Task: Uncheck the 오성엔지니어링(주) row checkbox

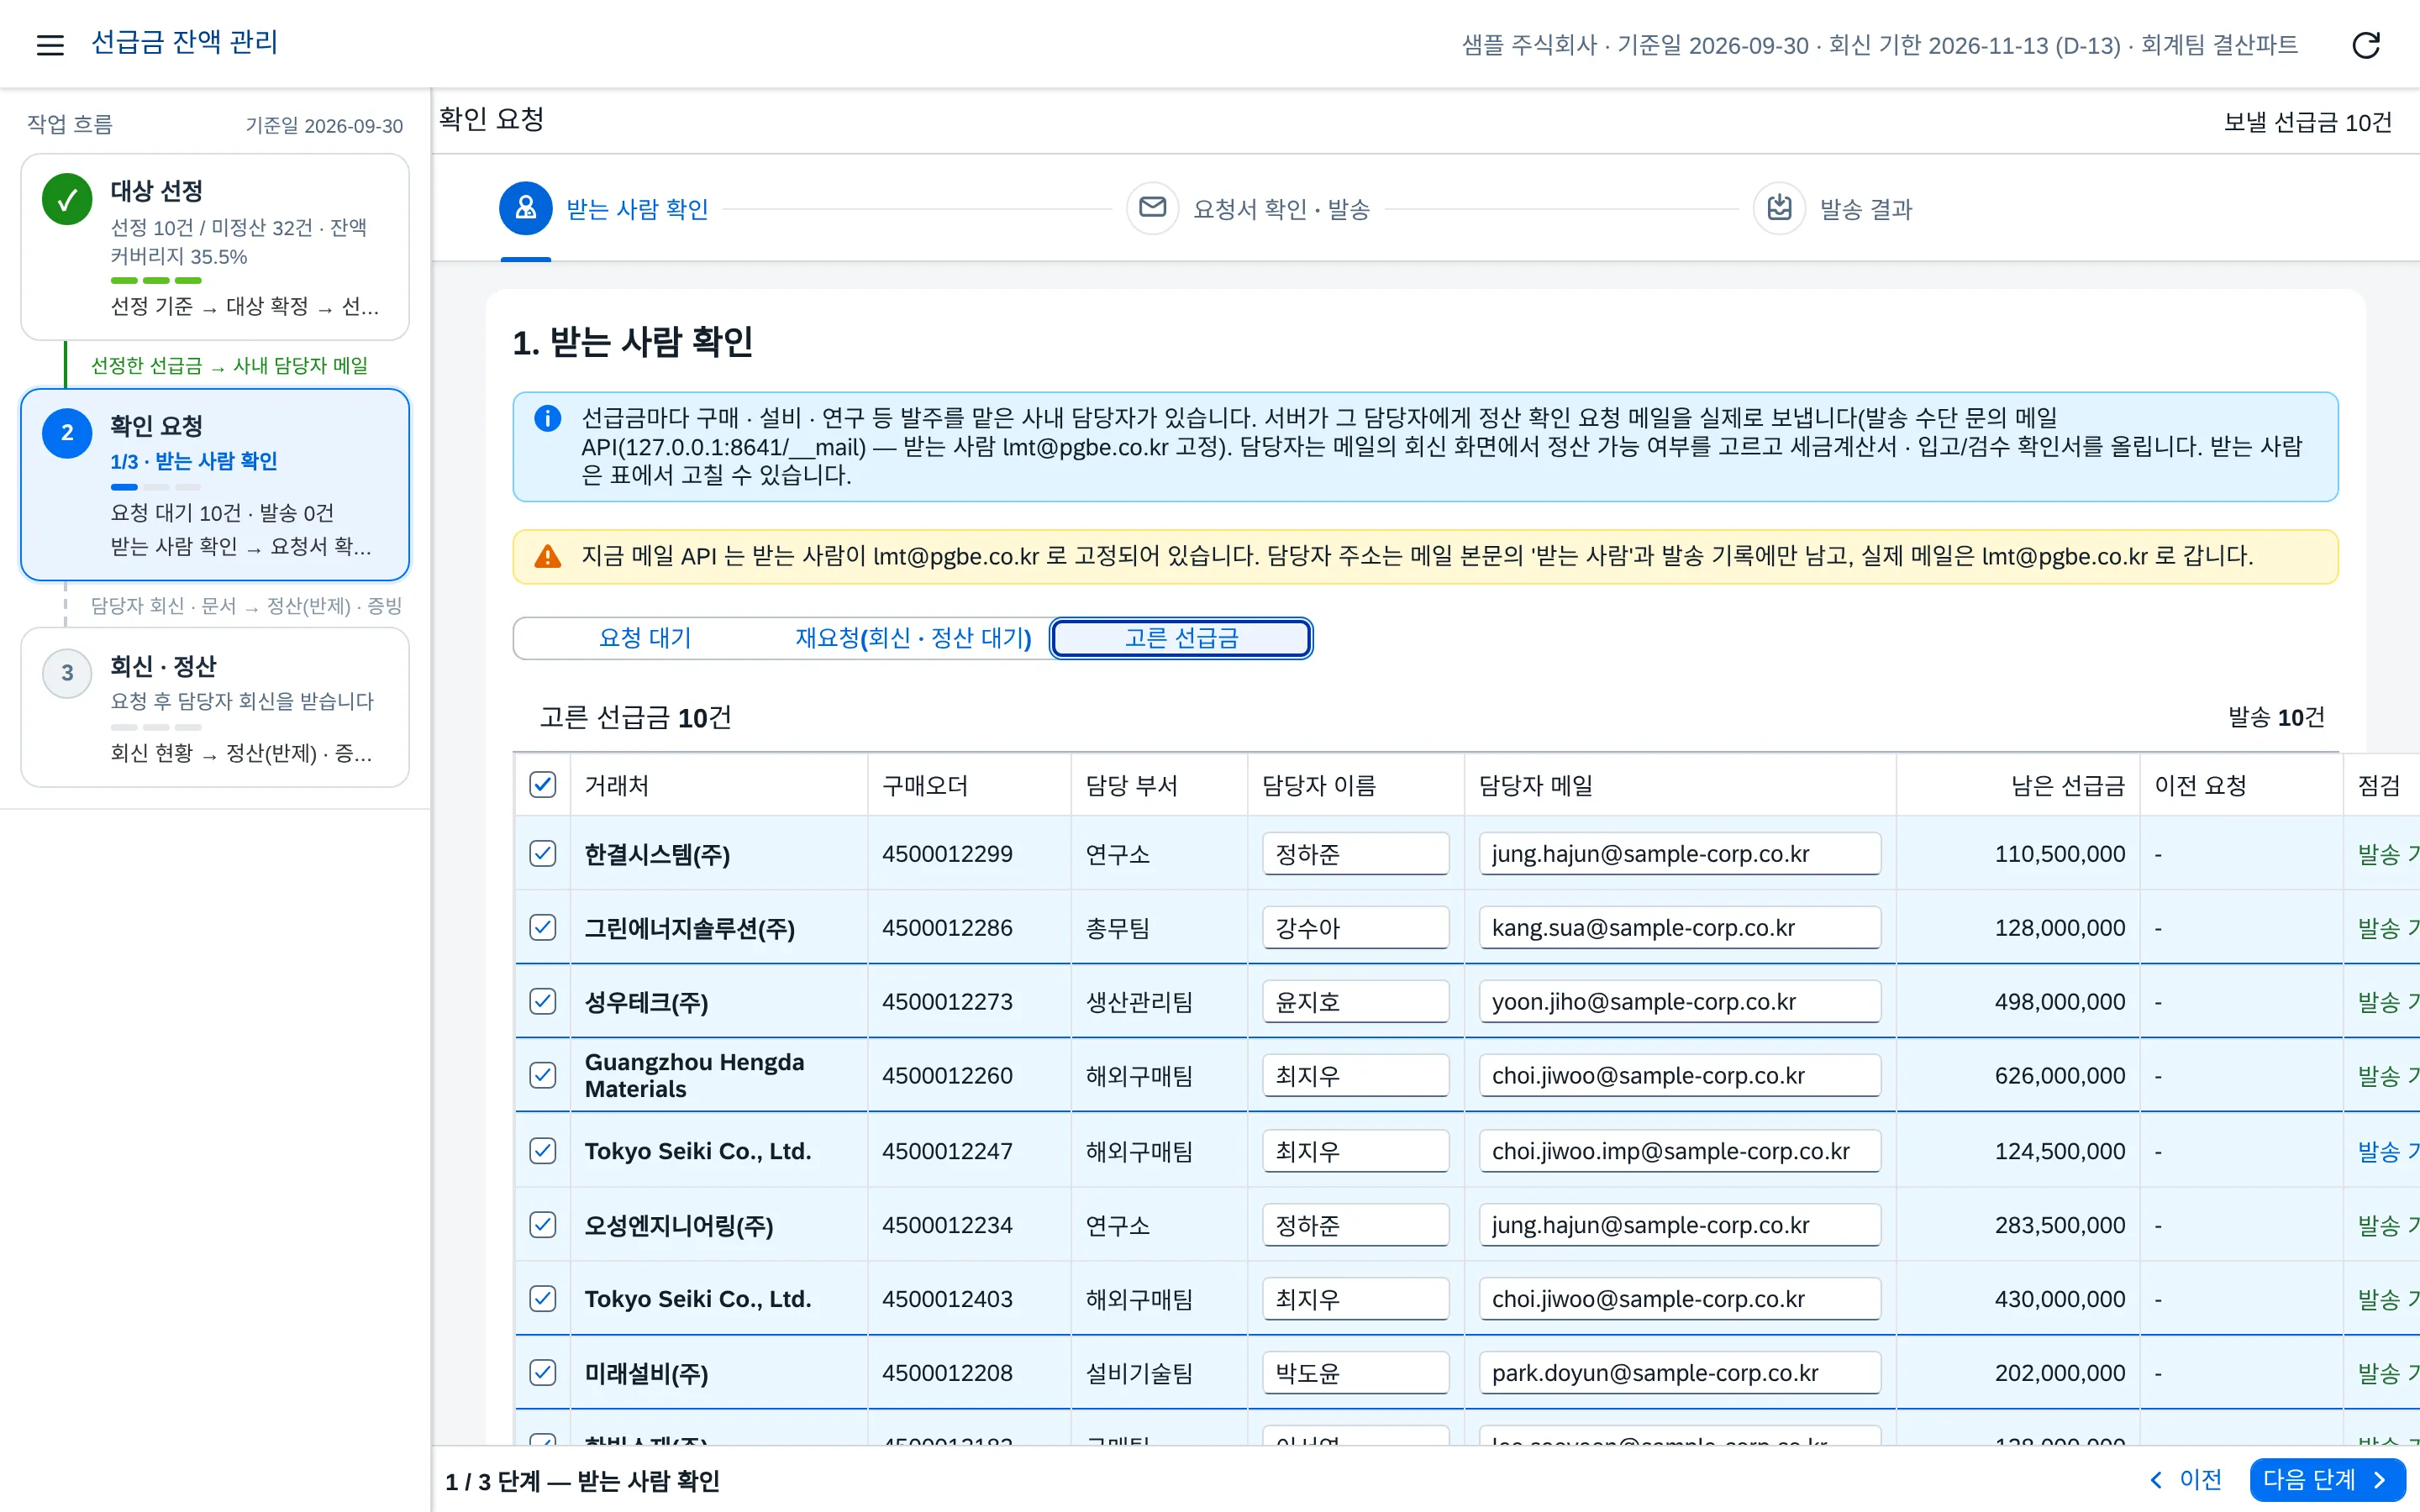Action: pos(542,1224)
